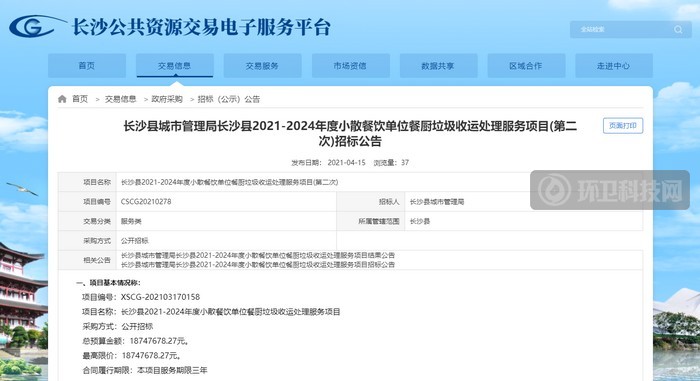Open the 市场资信 navigation tab
The image size is (700, 381).
[350, 66]
